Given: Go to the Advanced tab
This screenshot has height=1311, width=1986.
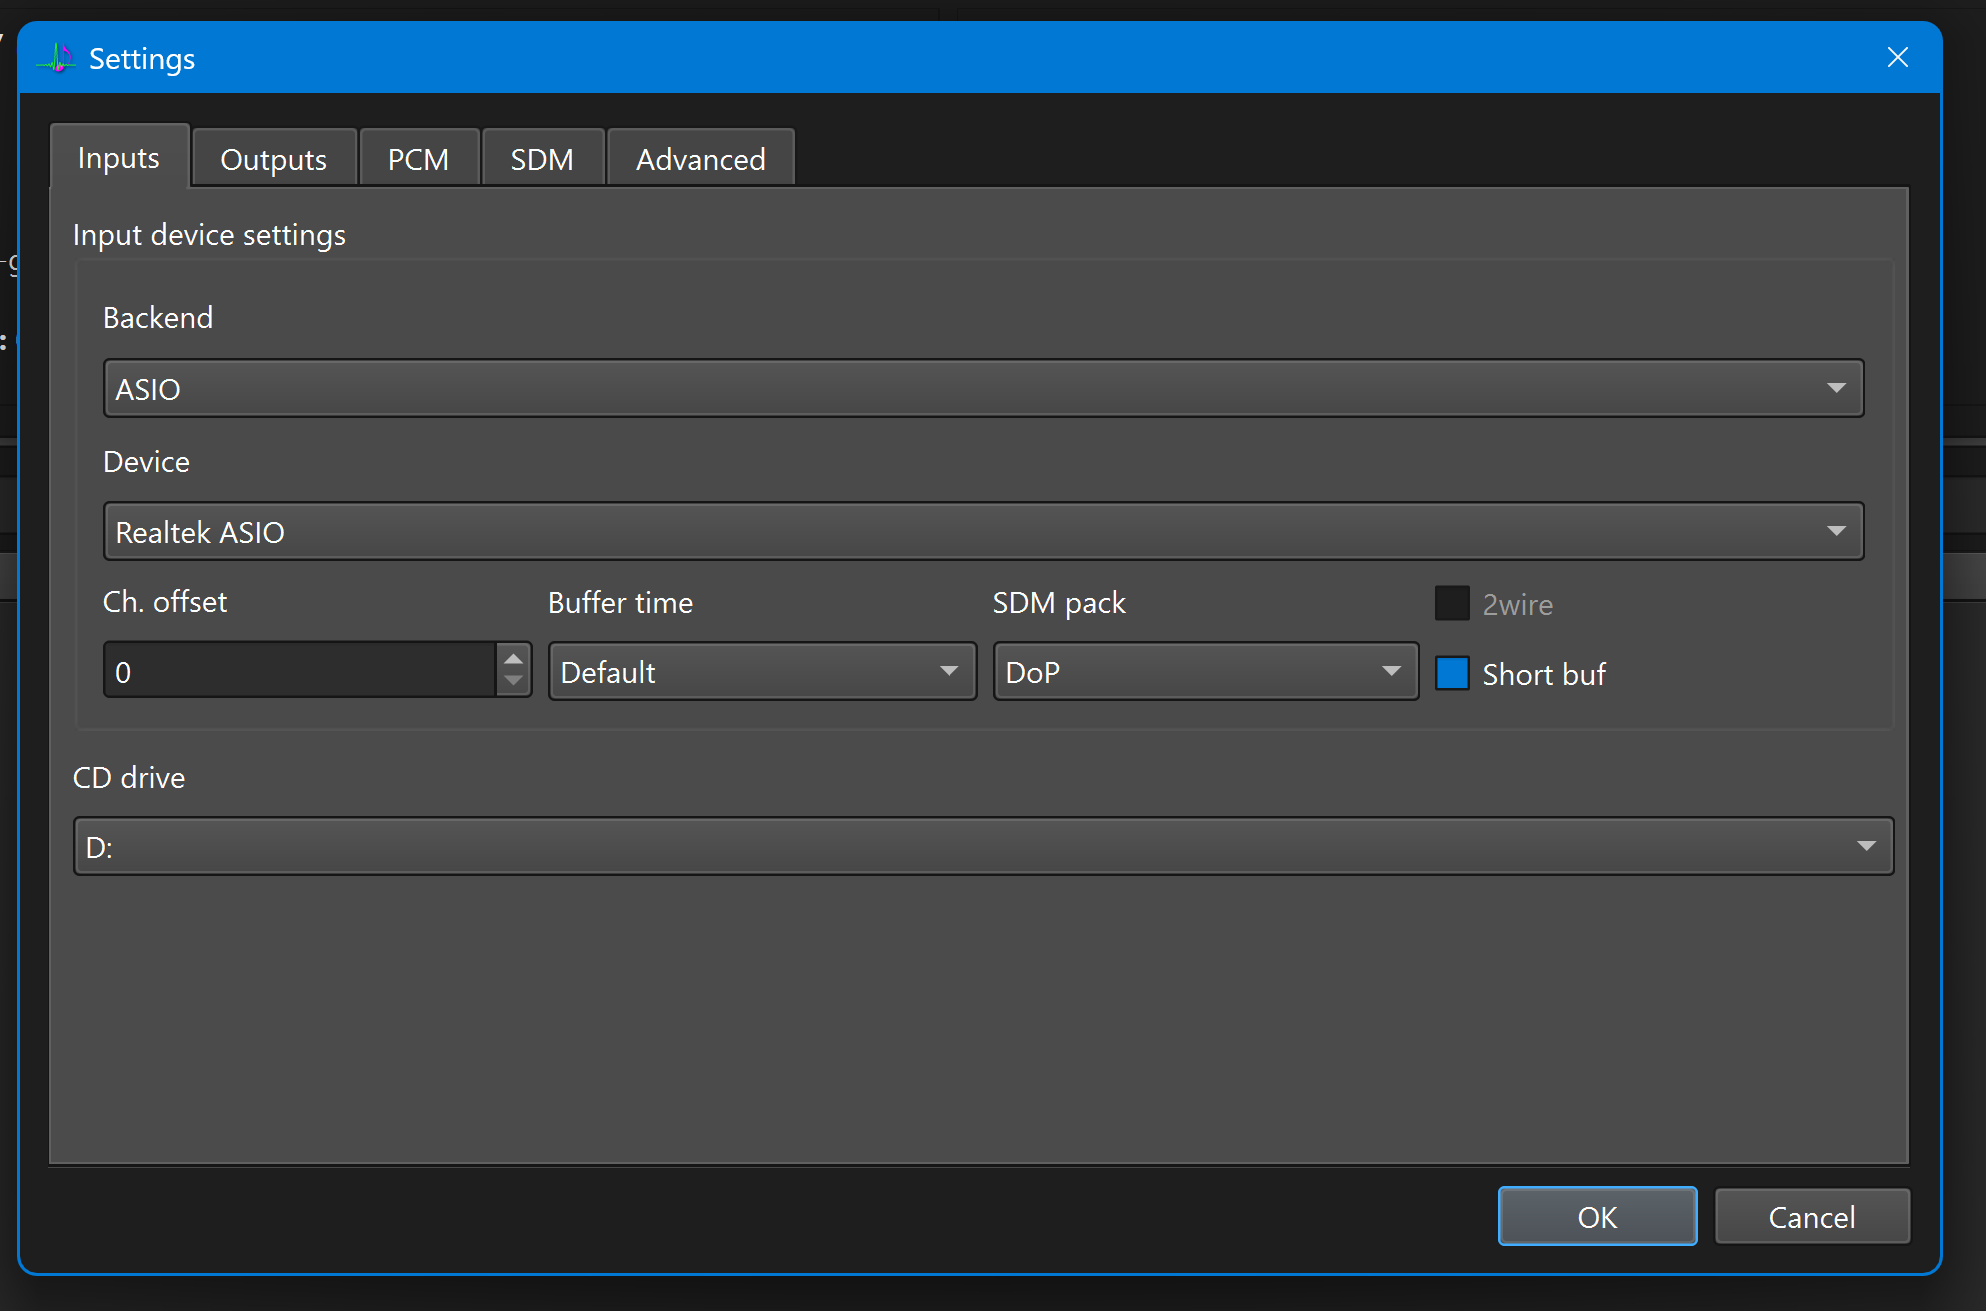Looking at the screenshot, I should pyautogui.click(x=700, y=160).
